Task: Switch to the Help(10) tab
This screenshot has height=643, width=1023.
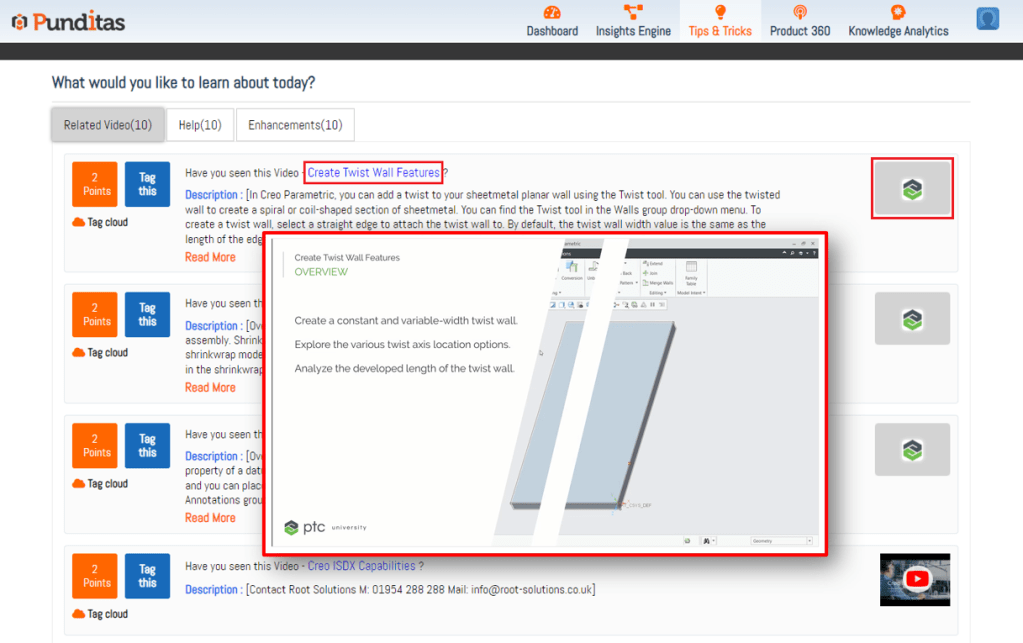Action: coord(200,125)
